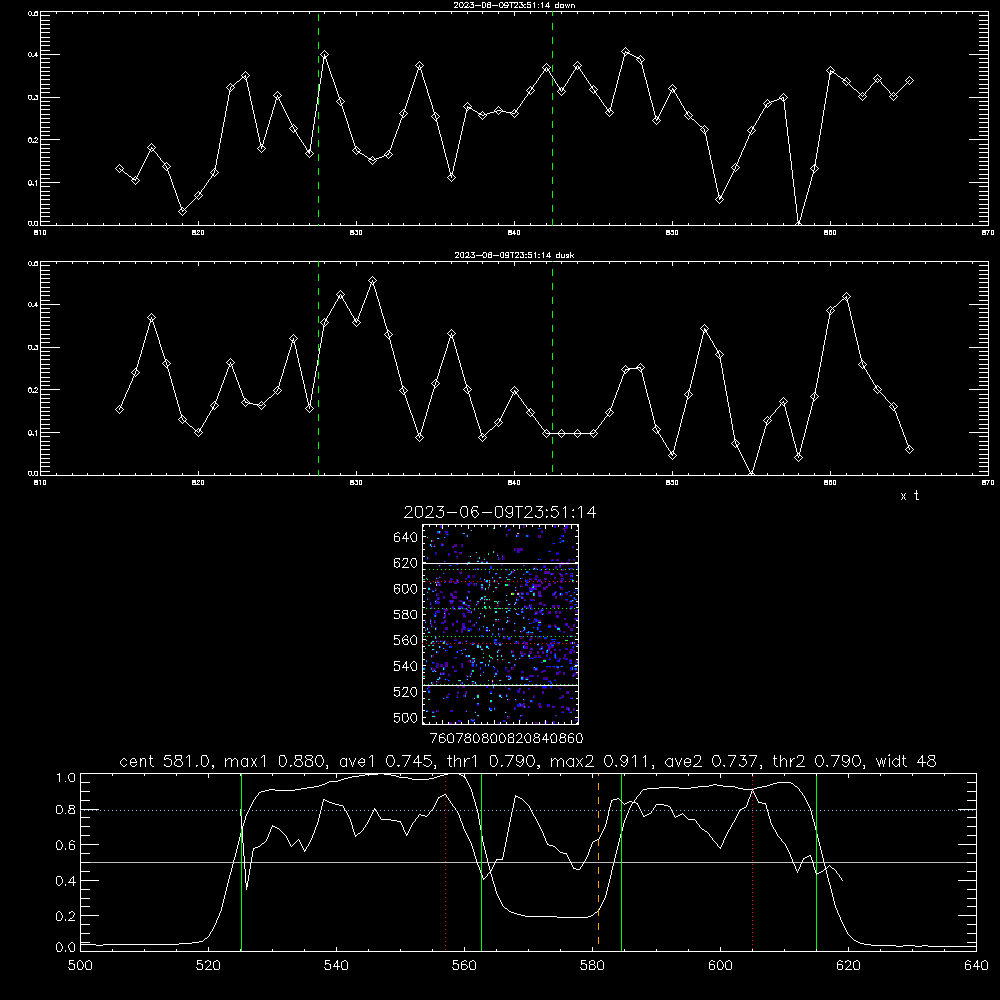Click the lower white horizontal line in the color image

pos(500,685)
